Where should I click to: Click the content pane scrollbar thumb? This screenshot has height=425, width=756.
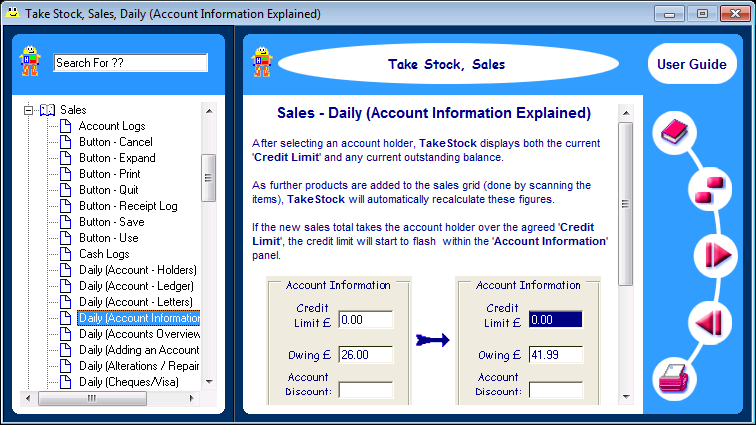(x=625, y=204)
